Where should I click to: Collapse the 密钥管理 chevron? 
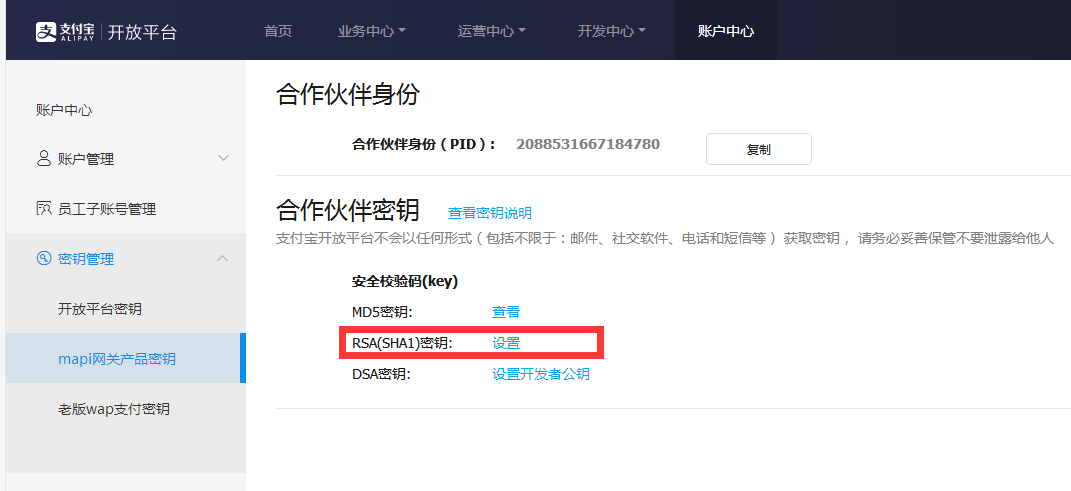point(223,258)
